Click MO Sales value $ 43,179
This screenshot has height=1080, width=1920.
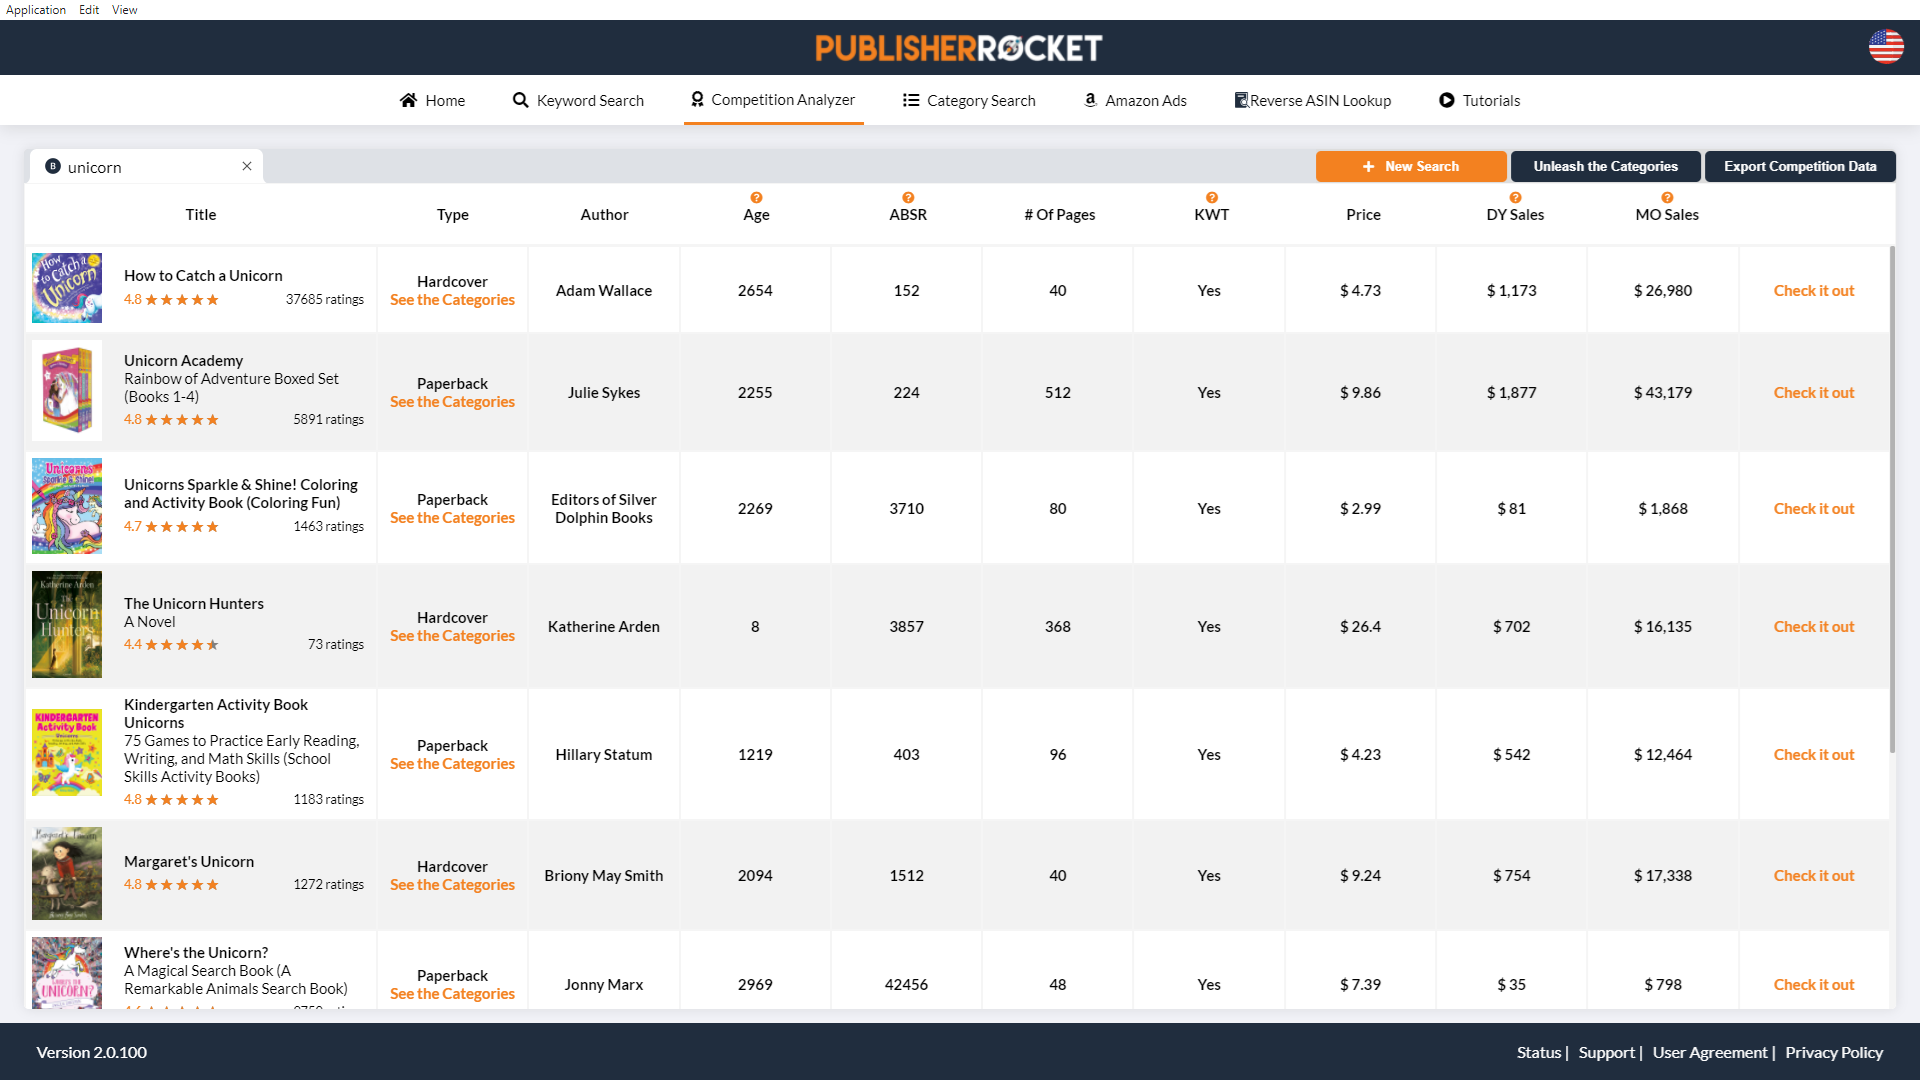[x=1663, y=393]
